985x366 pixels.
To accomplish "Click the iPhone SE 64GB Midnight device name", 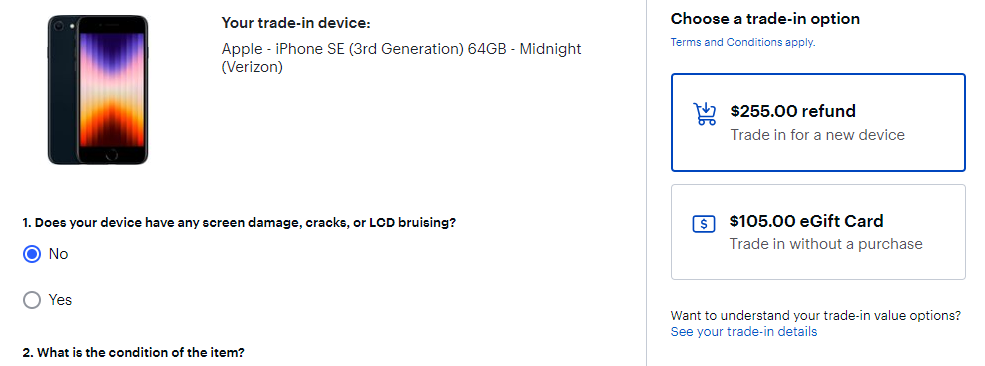I will pyautogui.click(x=401, y=58).
